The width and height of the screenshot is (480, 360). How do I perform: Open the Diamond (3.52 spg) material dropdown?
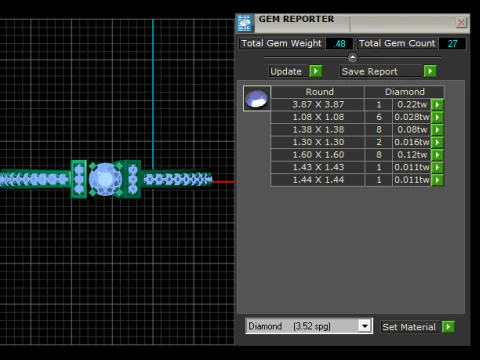[x=365, y=326]
